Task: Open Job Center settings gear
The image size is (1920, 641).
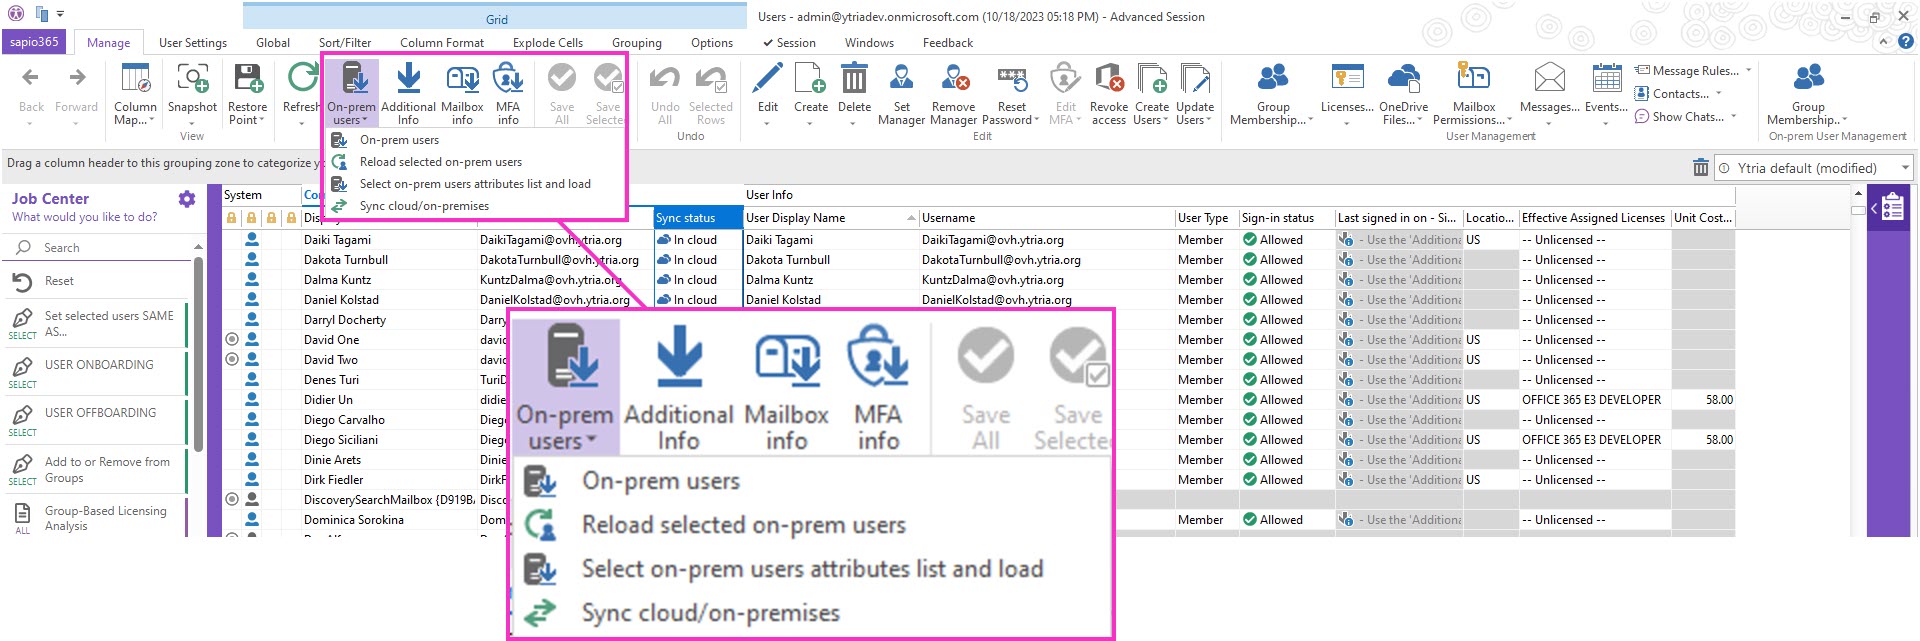Action: click(x=187, y=199)
